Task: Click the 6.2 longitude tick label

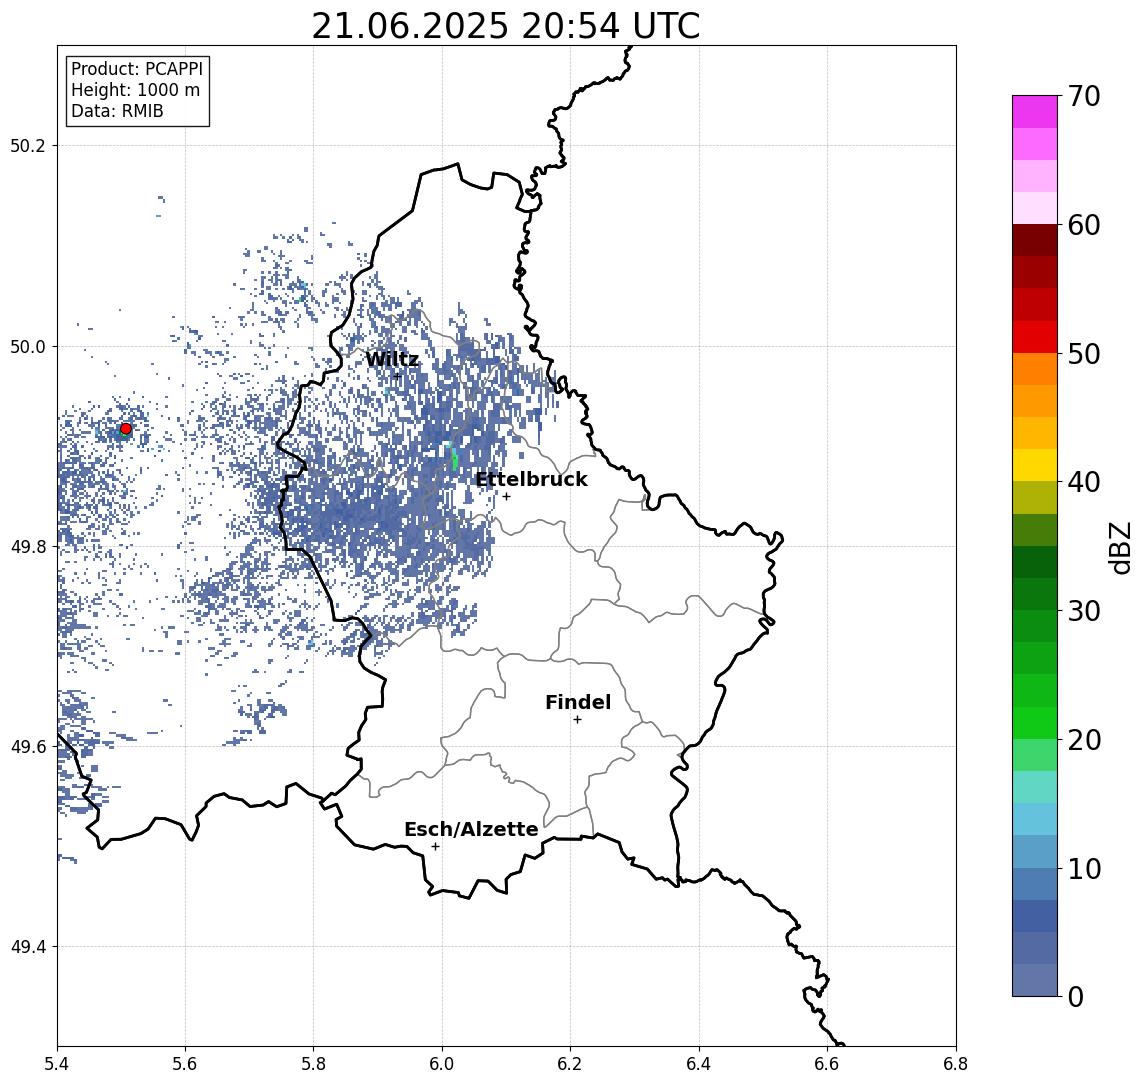Action: click(570, 1064)
